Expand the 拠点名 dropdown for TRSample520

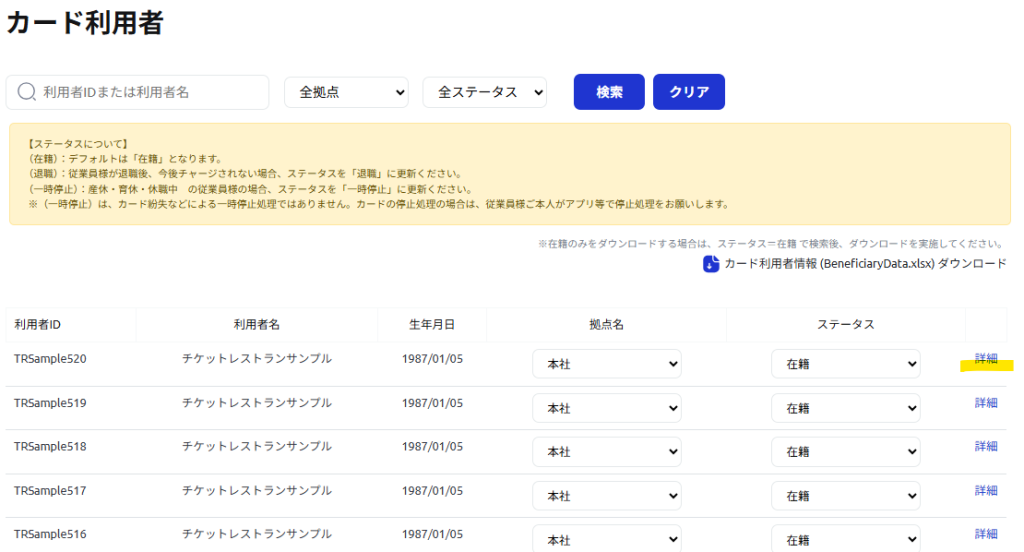[x=606, y=365]
